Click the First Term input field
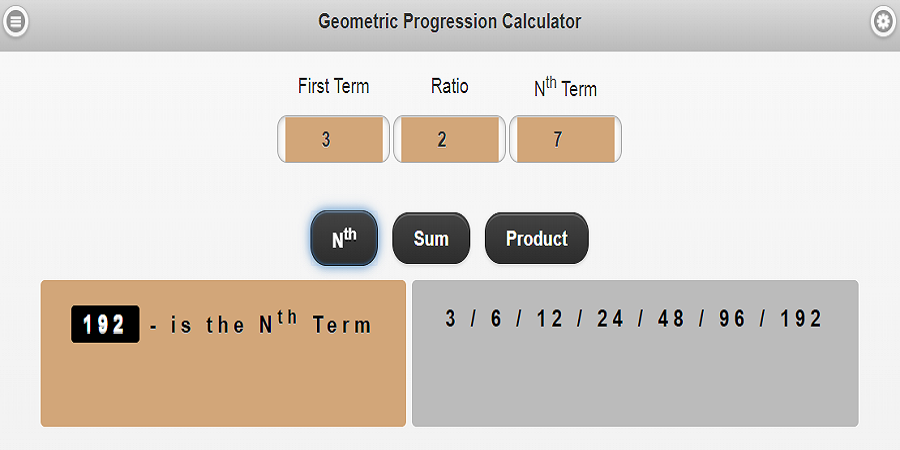Image resolution: width=900 pixels, height=450 pixels. click(334, 139)
